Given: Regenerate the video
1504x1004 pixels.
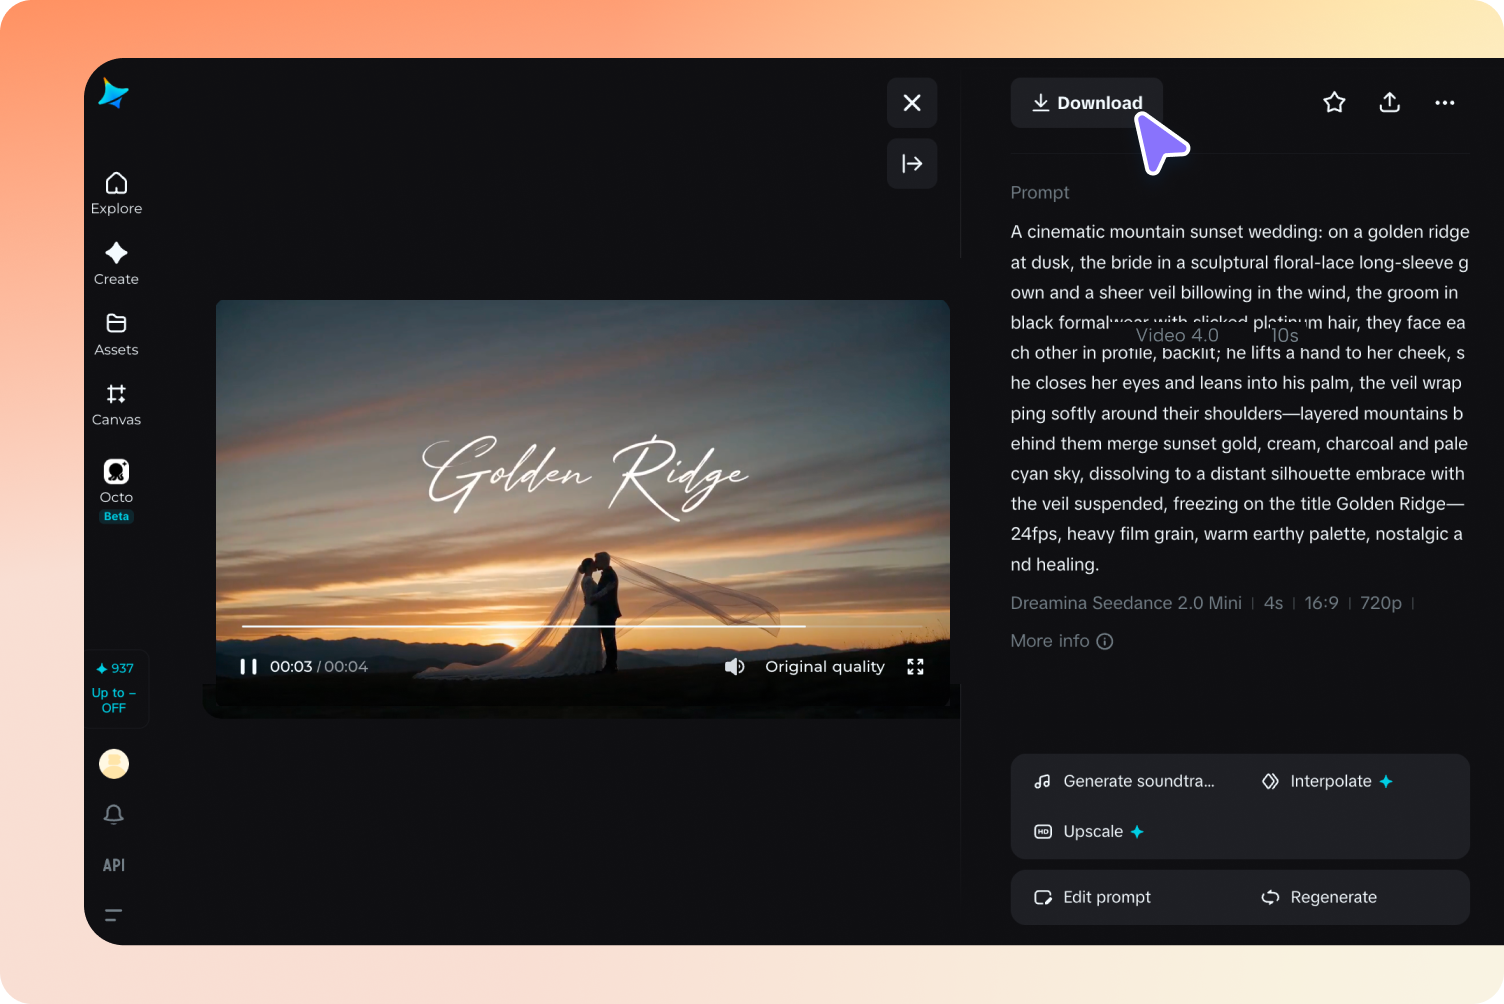Looking at the screenshot, I should tap(1319, 897).
